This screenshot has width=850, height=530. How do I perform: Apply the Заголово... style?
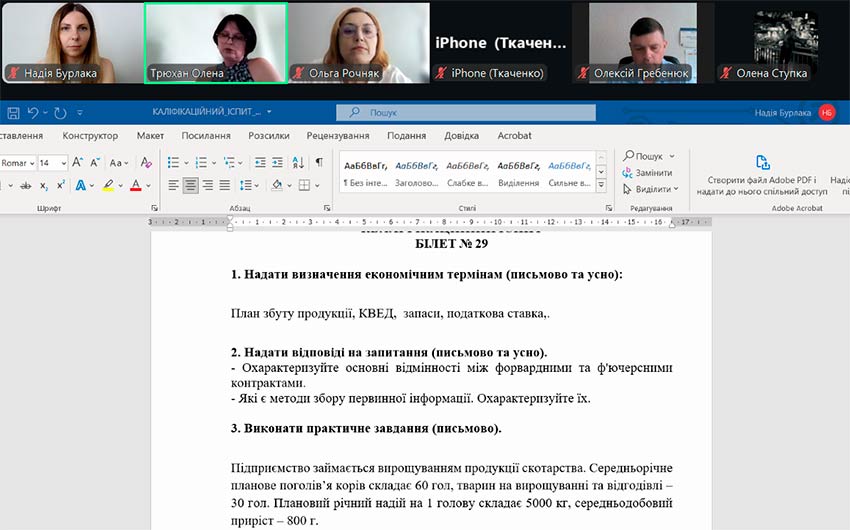tap(416, 173)
